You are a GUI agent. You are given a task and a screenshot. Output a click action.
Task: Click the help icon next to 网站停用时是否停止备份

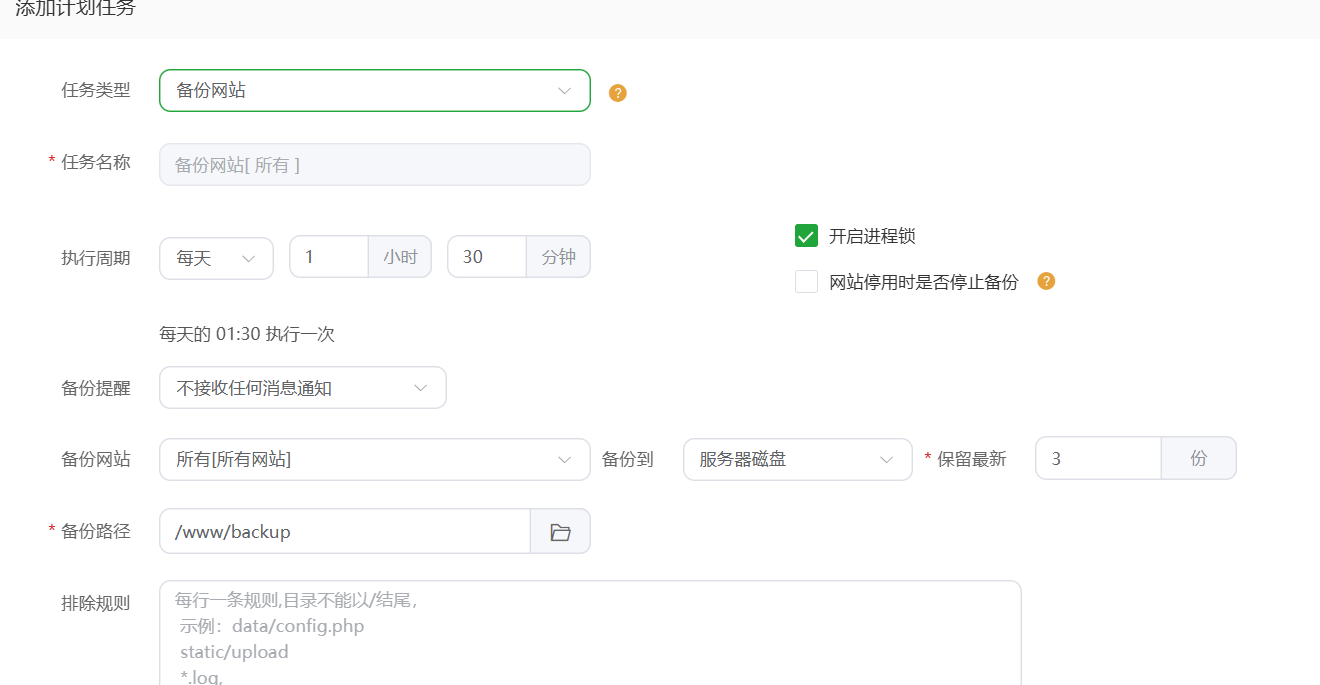click(x=1046, y=281)
